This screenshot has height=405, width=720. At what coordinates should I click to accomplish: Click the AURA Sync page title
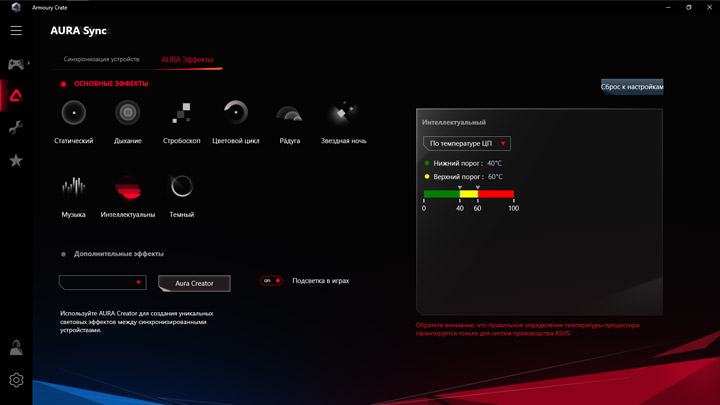tap(79, 31)
